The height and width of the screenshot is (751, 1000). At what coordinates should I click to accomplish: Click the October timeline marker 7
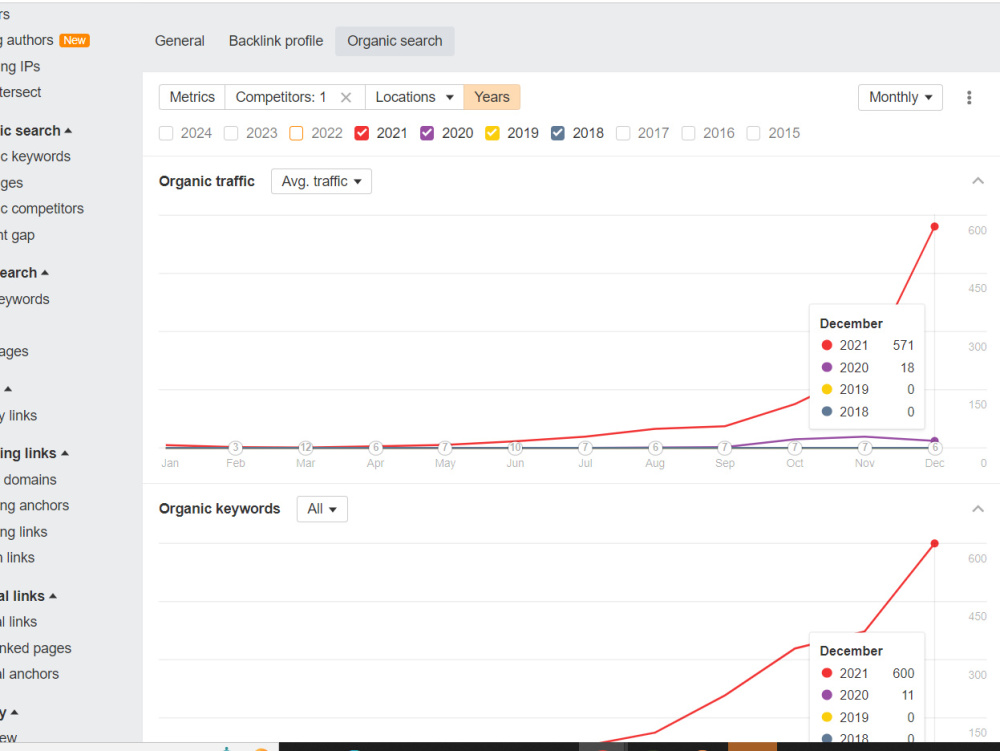[x=795, y=448]
